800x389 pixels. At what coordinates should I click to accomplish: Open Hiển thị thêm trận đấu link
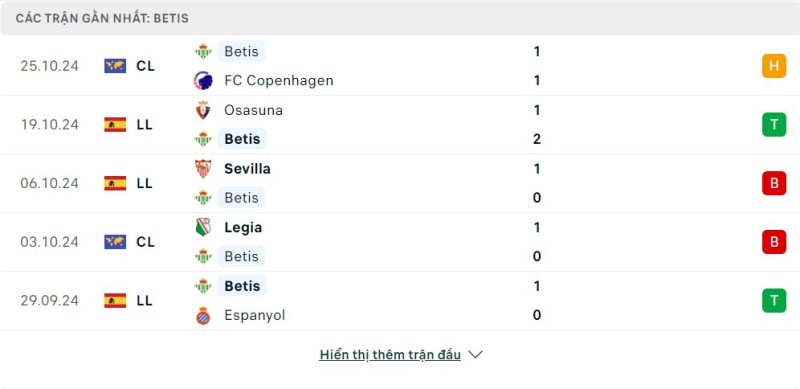pyautogui.click(x=390, y=355)
